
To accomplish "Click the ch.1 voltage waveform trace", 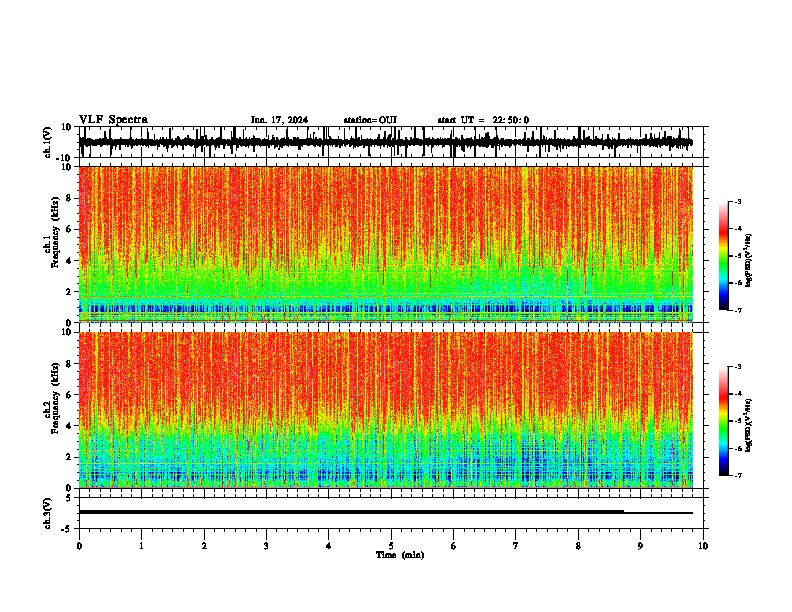I will click(385, 142).
